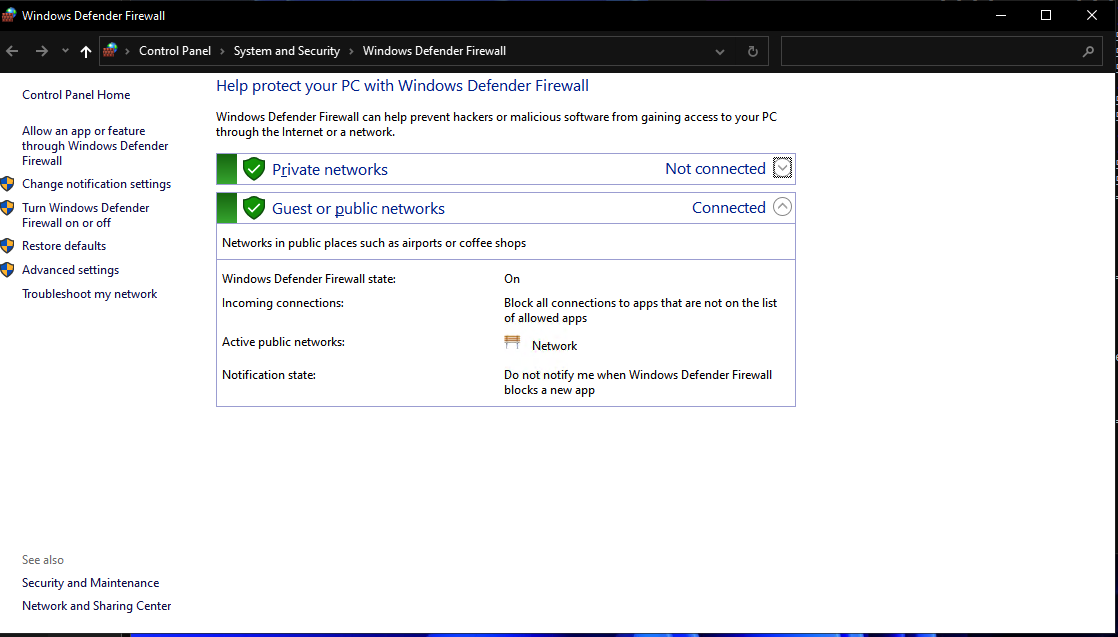The width and height of the screenshot is (1118, 637).
Task: Select the shield icon next to Advanced settings
Action: click(9, 269)
